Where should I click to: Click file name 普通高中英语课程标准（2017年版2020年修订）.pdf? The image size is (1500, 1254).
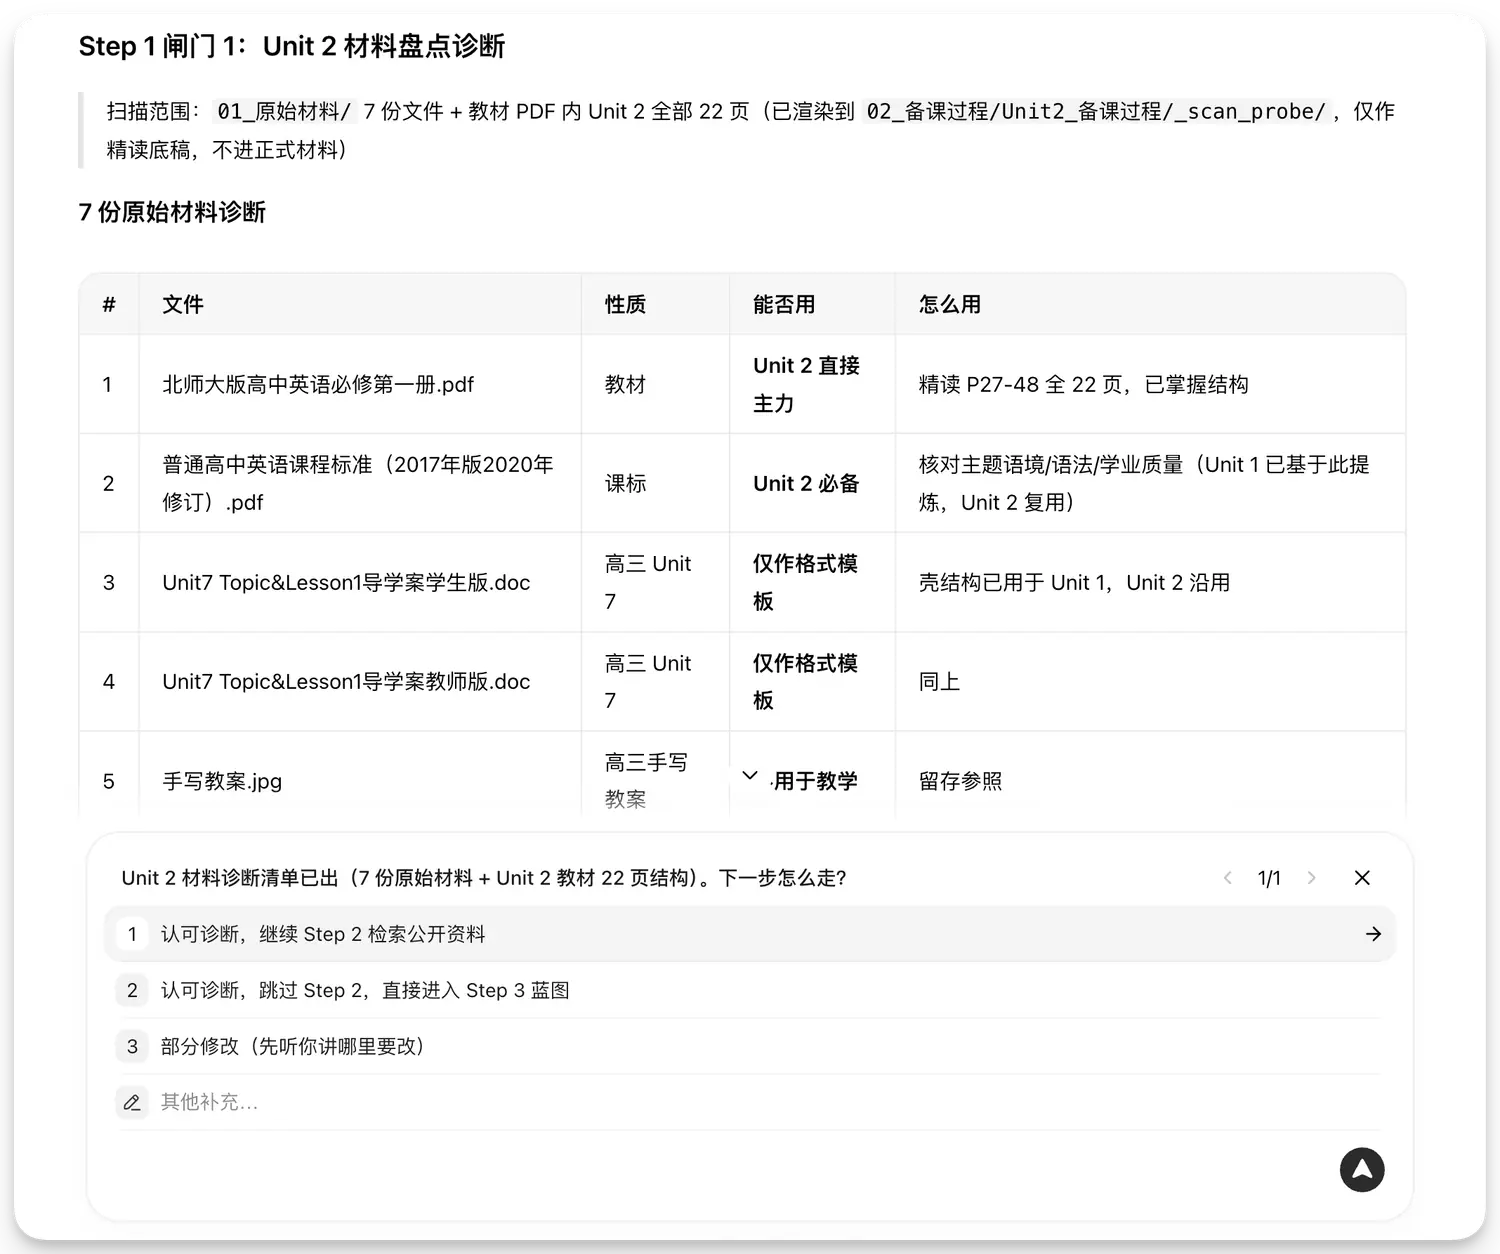358,483
